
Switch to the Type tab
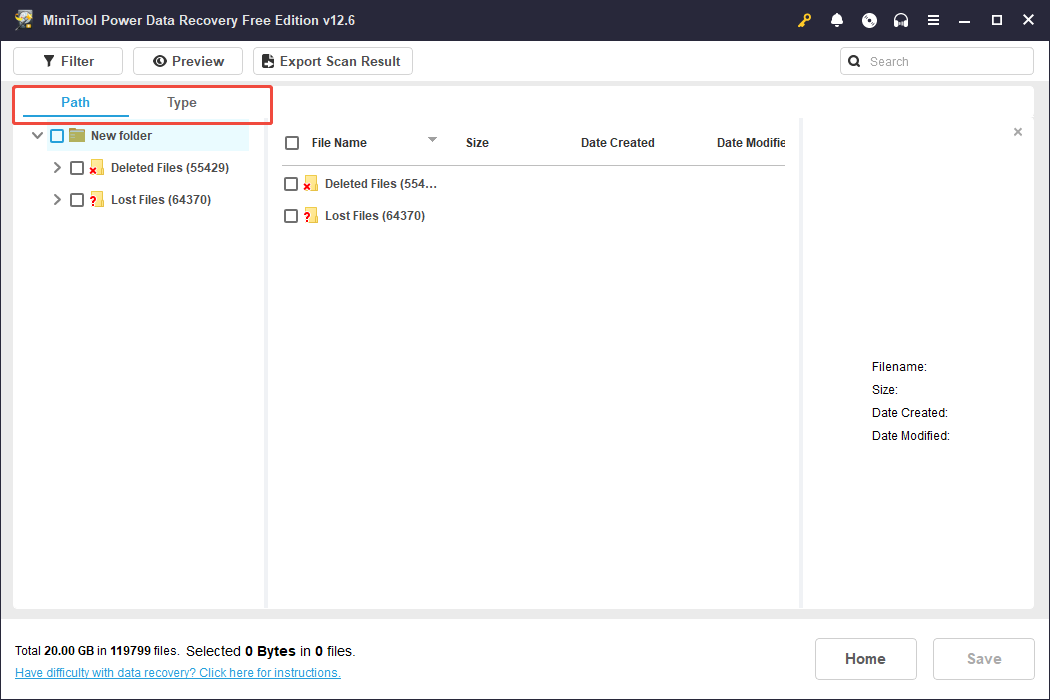pyautogui.click(x=182, y=102)
